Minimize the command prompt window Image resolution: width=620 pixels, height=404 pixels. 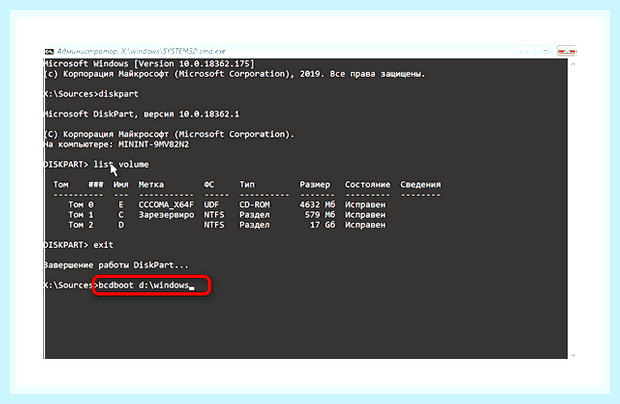point(524,51)
